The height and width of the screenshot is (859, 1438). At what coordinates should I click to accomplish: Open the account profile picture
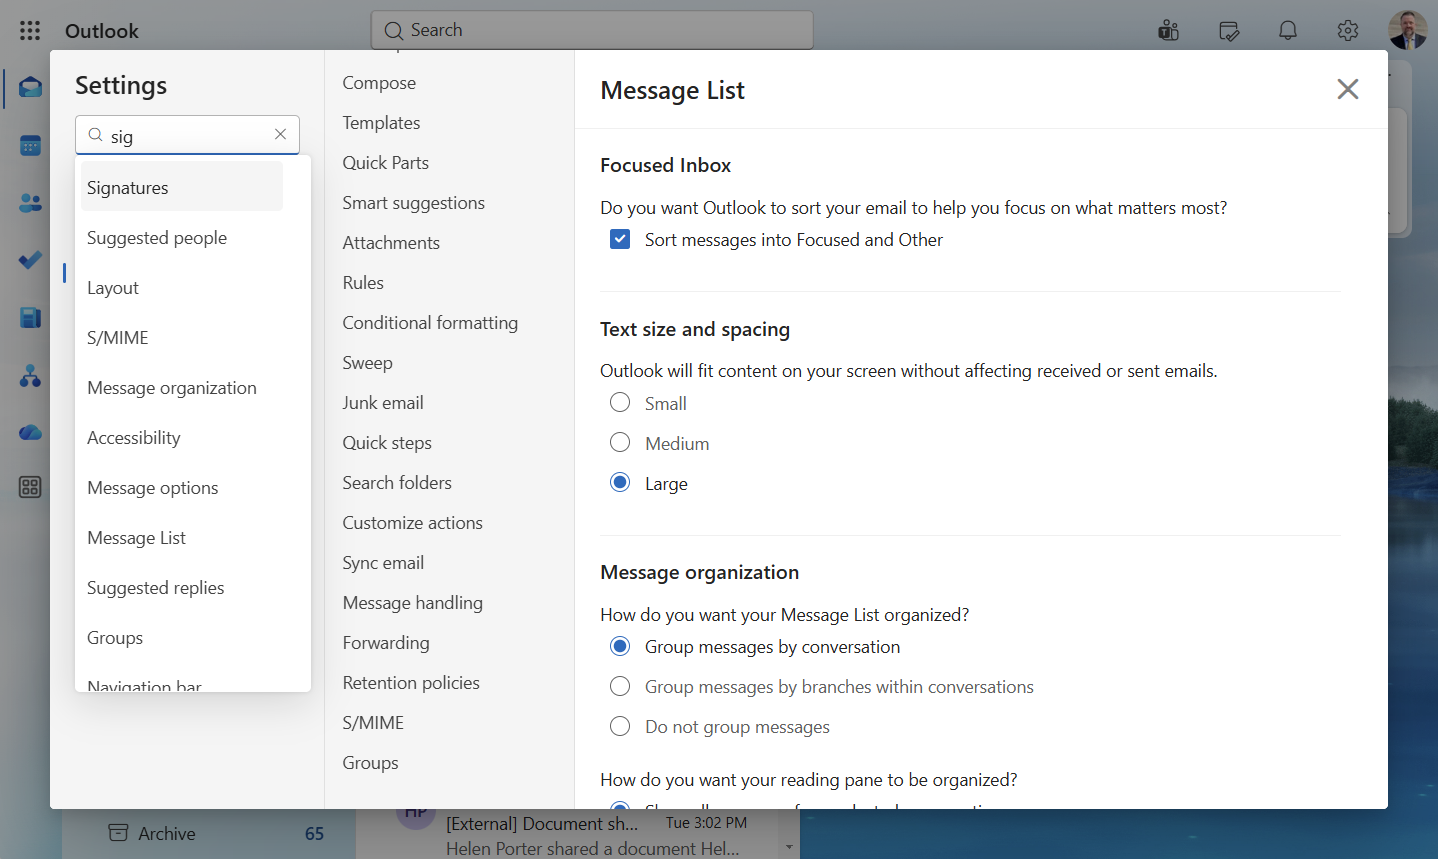(x=1408, y=30)
